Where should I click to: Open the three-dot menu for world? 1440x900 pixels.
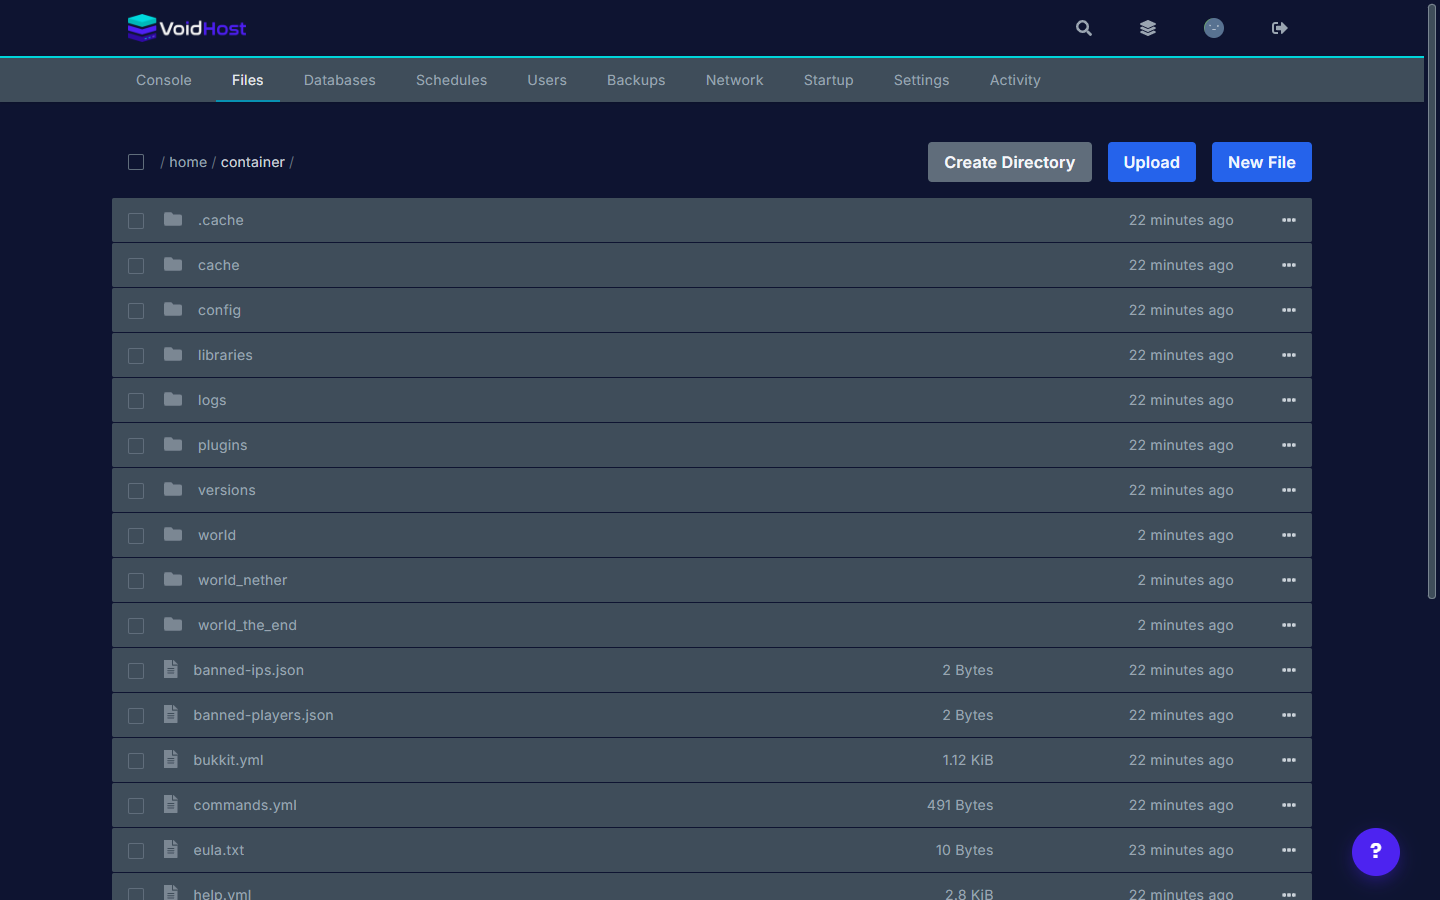[1289, 535]
